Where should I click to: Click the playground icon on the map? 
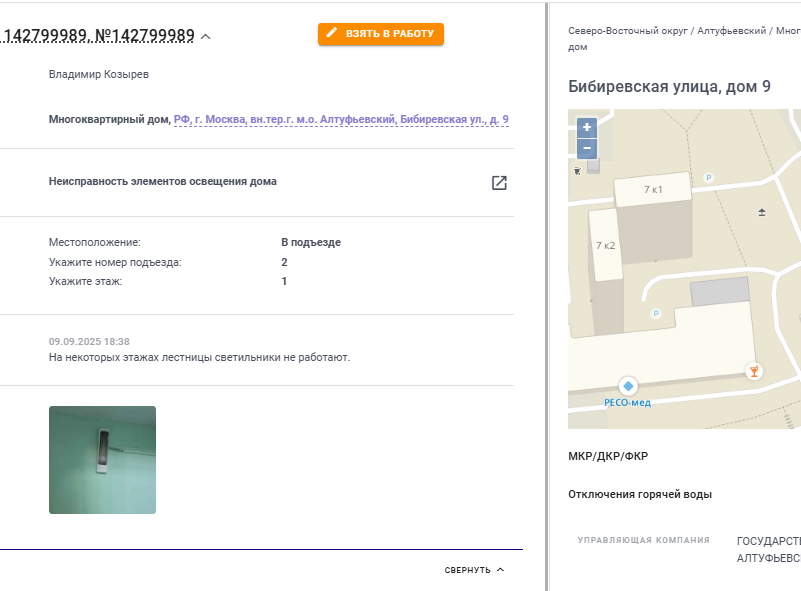tap(762, 212)
